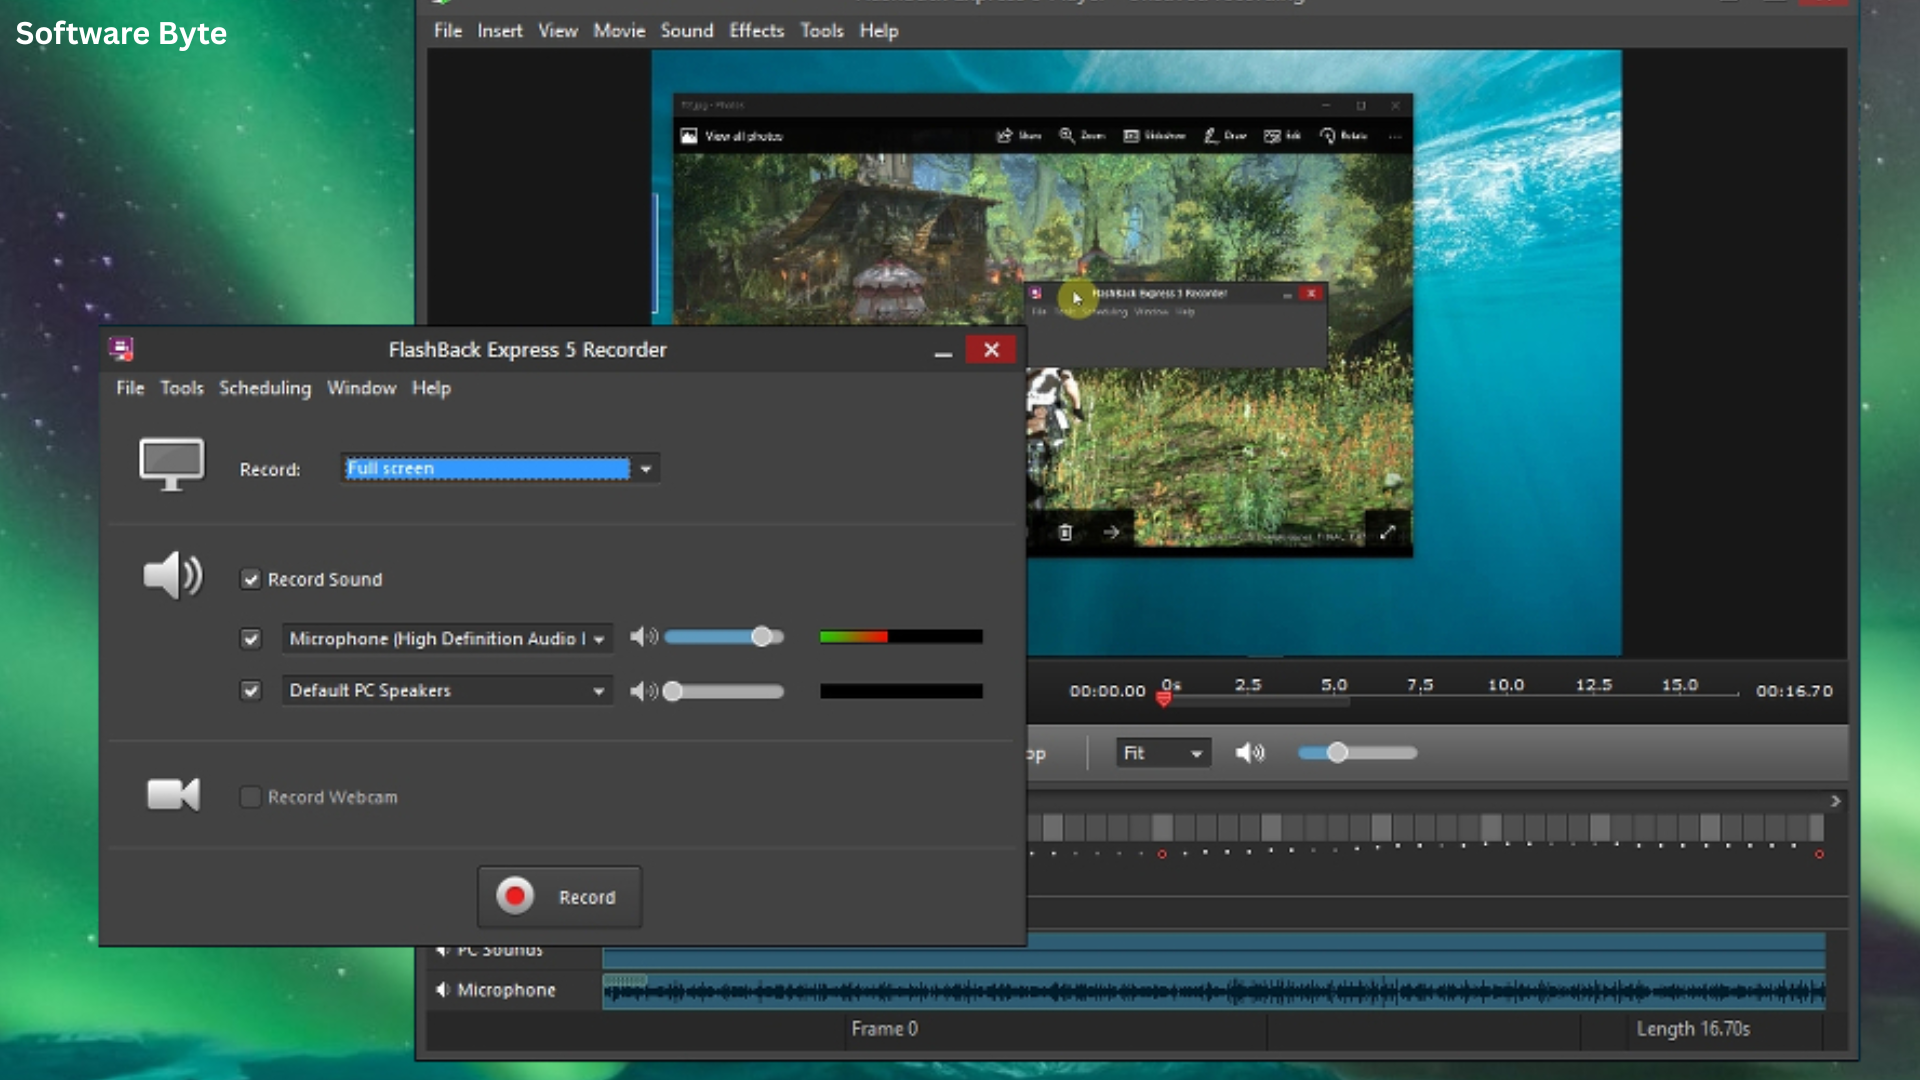Click the next arrow icon in photo viewer
Image resolution: width=1920 pixels, height=1080 pixels.
point(1111,533)
